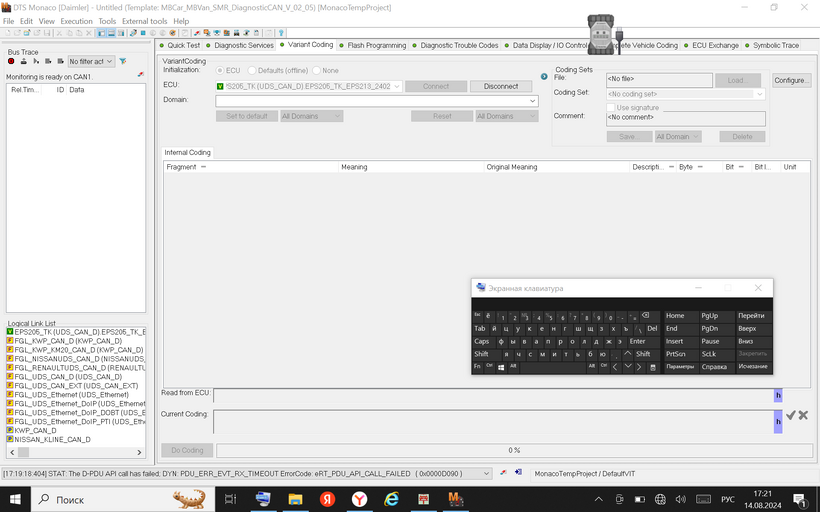This screenshot has height=512, width=820.
Task: Click Enter key on the on-screen keyboard
Action: click(643, 341)
